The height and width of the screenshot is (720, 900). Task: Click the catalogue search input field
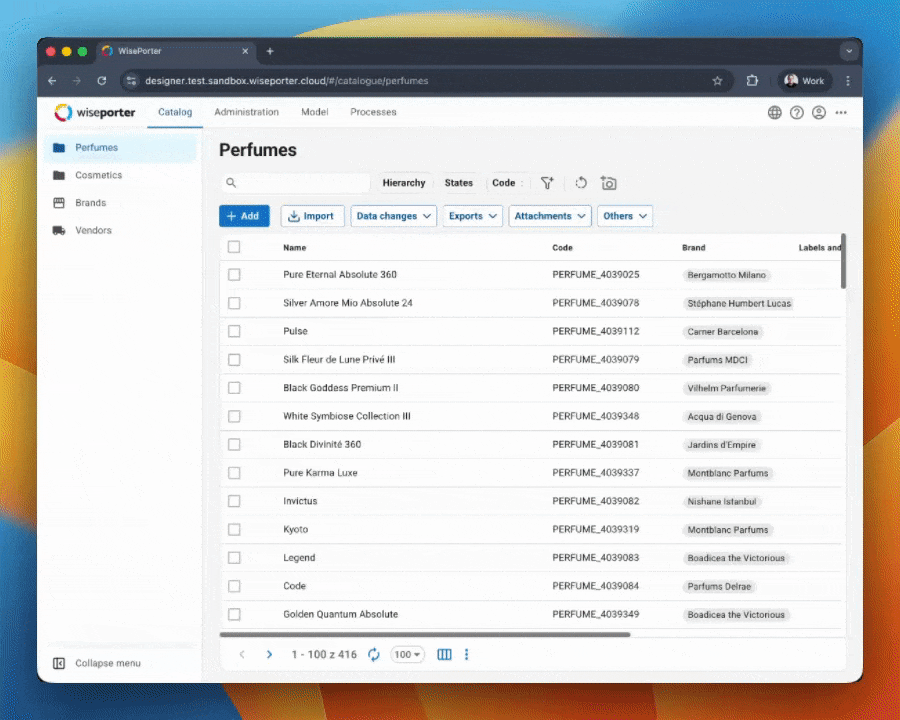303,183
